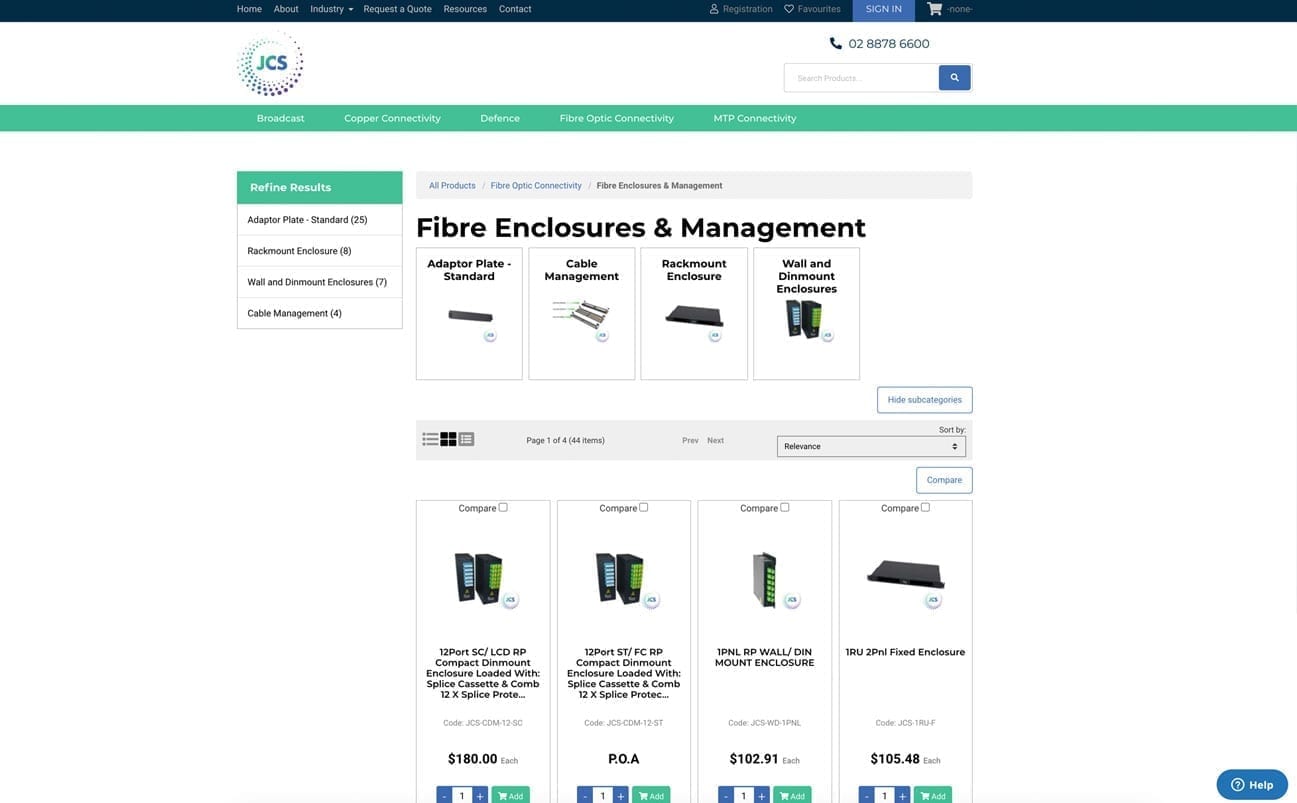Click the search magnifier icon
The height and width of the screenshot is (803, 1297).
coord(952,76)
